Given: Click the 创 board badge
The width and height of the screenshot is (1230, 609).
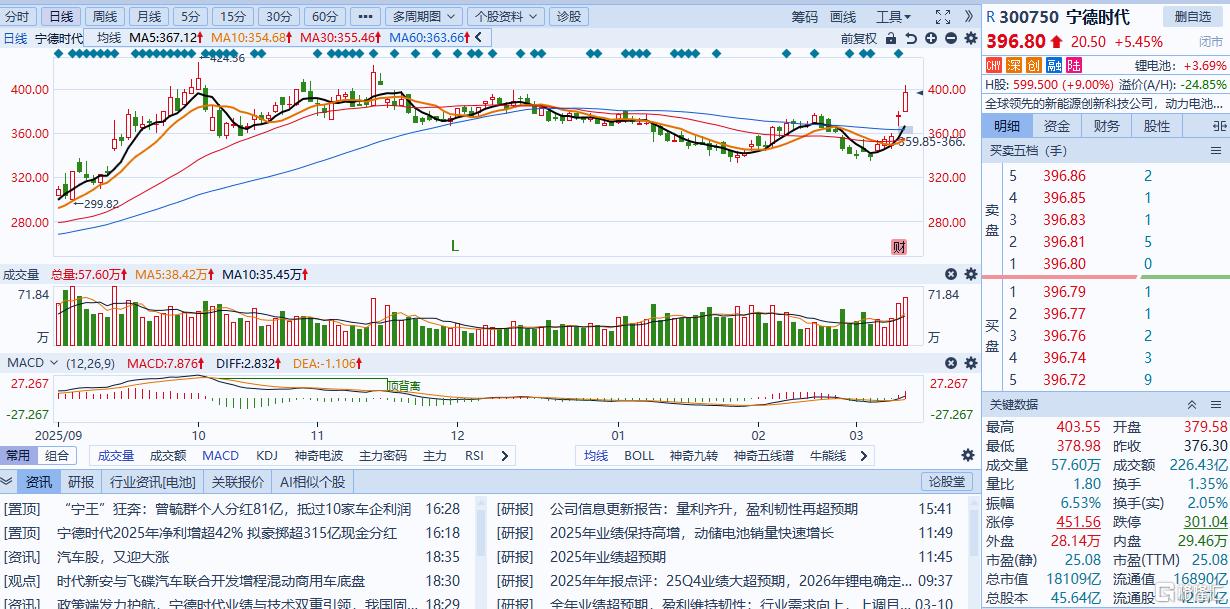Looking at the screenshot, I should point(1034,65).
